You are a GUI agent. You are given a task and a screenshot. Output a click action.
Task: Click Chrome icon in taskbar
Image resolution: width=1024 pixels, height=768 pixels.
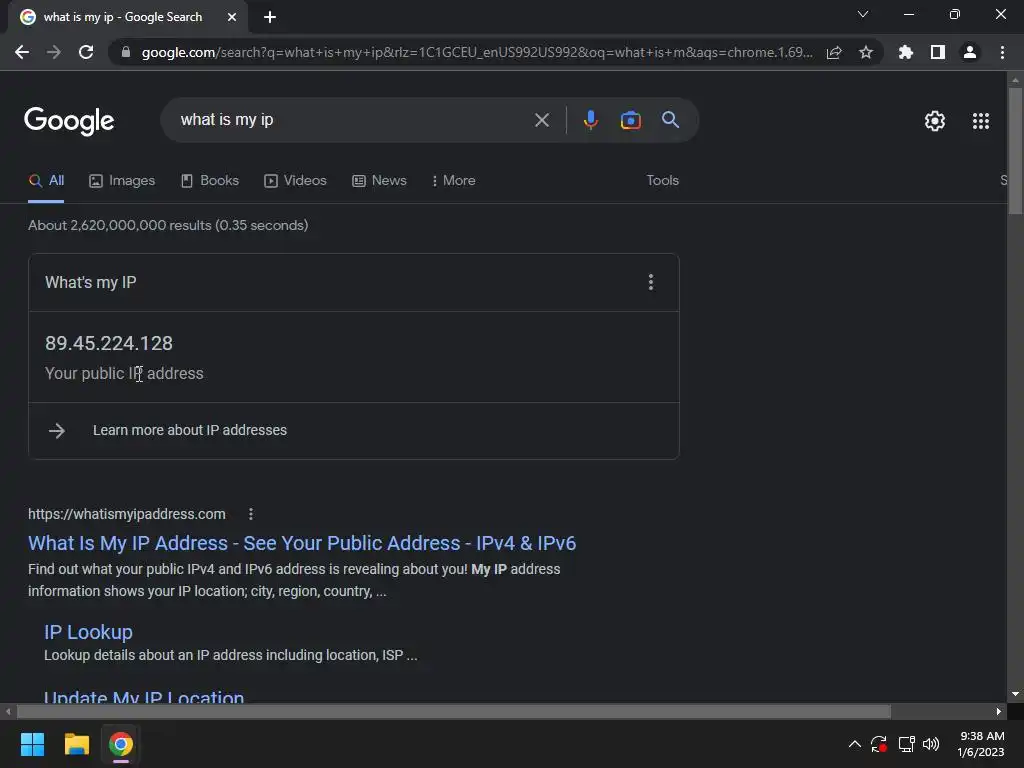[121, 744]
